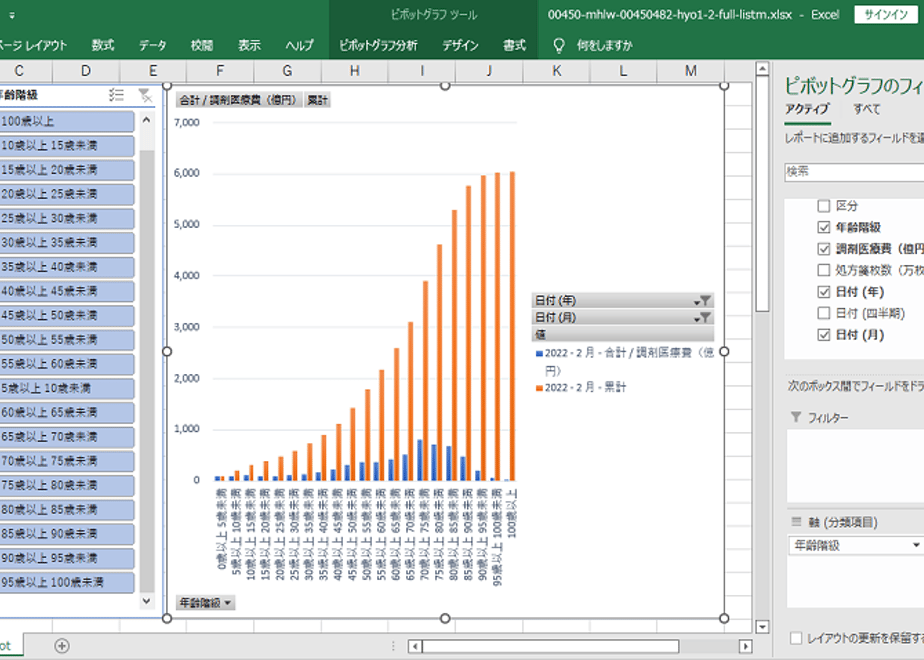Click the funnel icon beside the フィルター area label
The height and width of the screenshot is (660, 924).
coord(796,417)
